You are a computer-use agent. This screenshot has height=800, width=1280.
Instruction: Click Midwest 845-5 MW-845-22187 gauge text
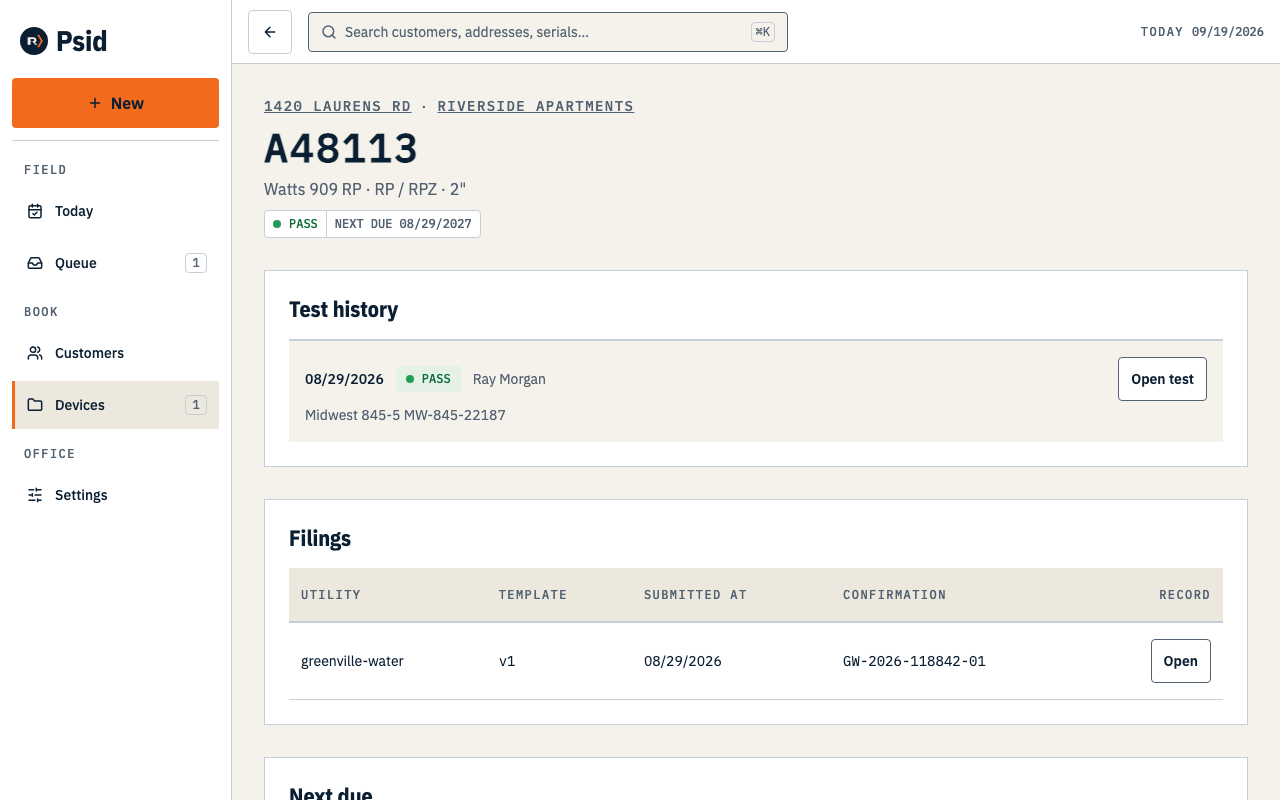click(x=405, y=415)
